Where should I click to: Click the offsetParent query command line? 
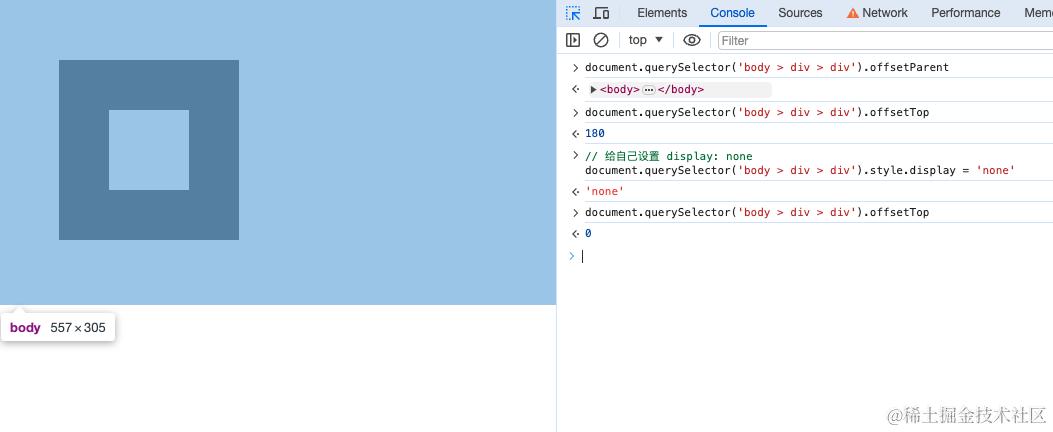click(767, 67)
